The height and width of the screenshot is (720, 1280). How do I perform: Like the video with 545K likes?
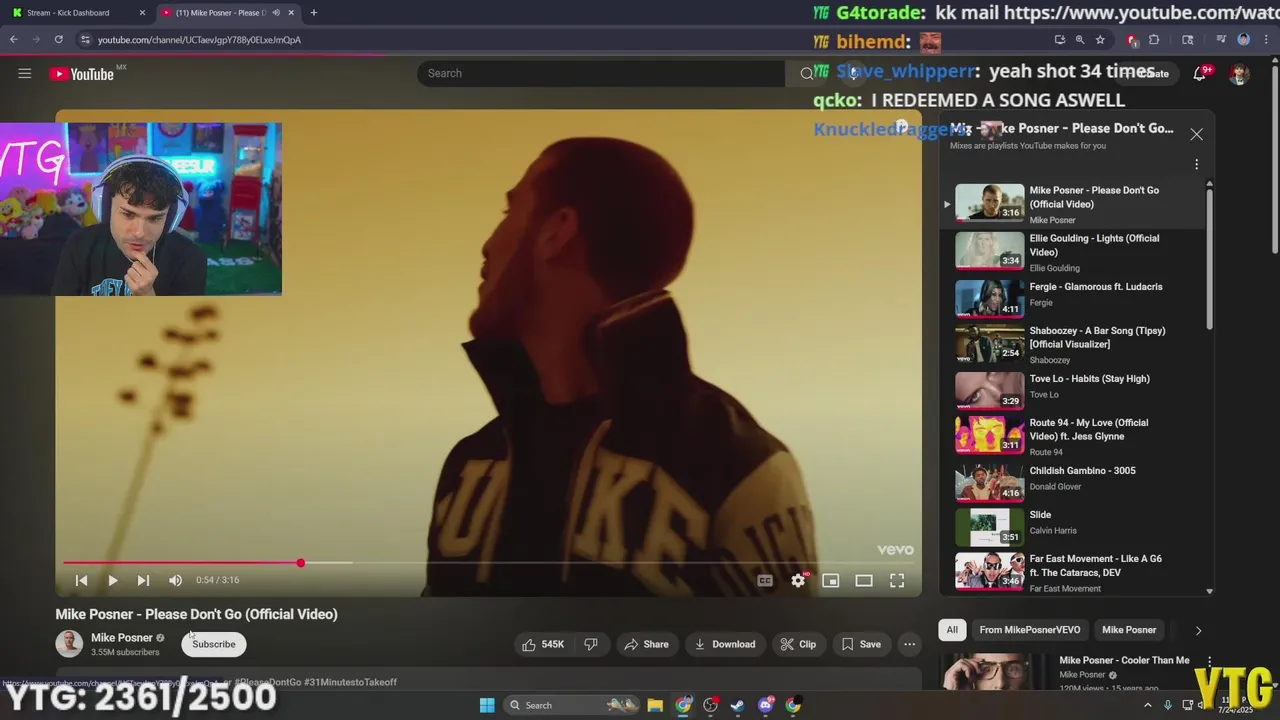point(543,644)
